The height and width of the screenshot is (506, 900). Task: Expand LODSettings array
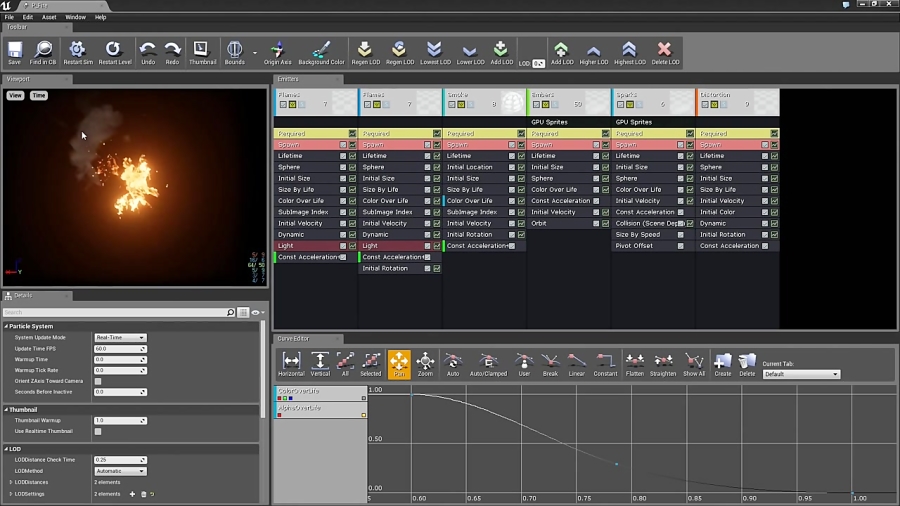click(11, 494)
